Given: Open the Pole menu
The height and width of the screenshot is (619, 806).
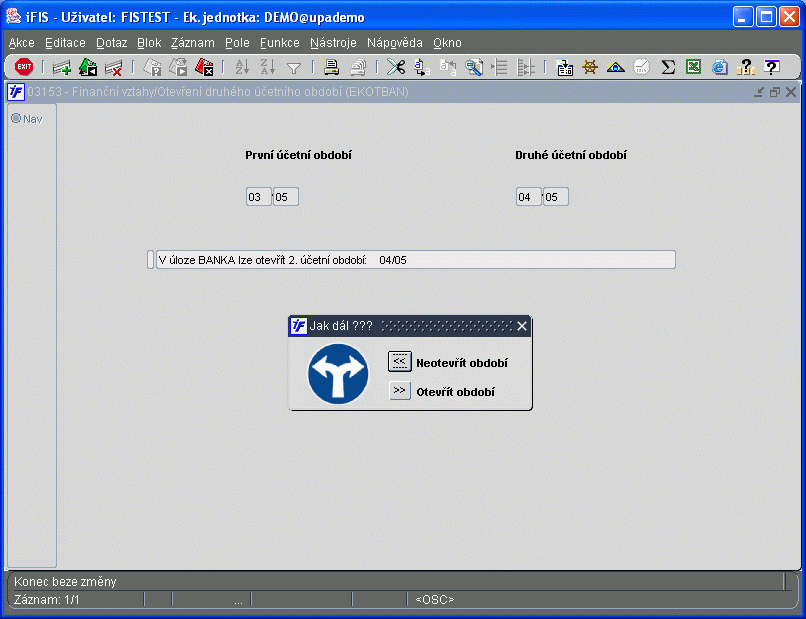Looking at the screenshot, I should (x=237, y=43).
